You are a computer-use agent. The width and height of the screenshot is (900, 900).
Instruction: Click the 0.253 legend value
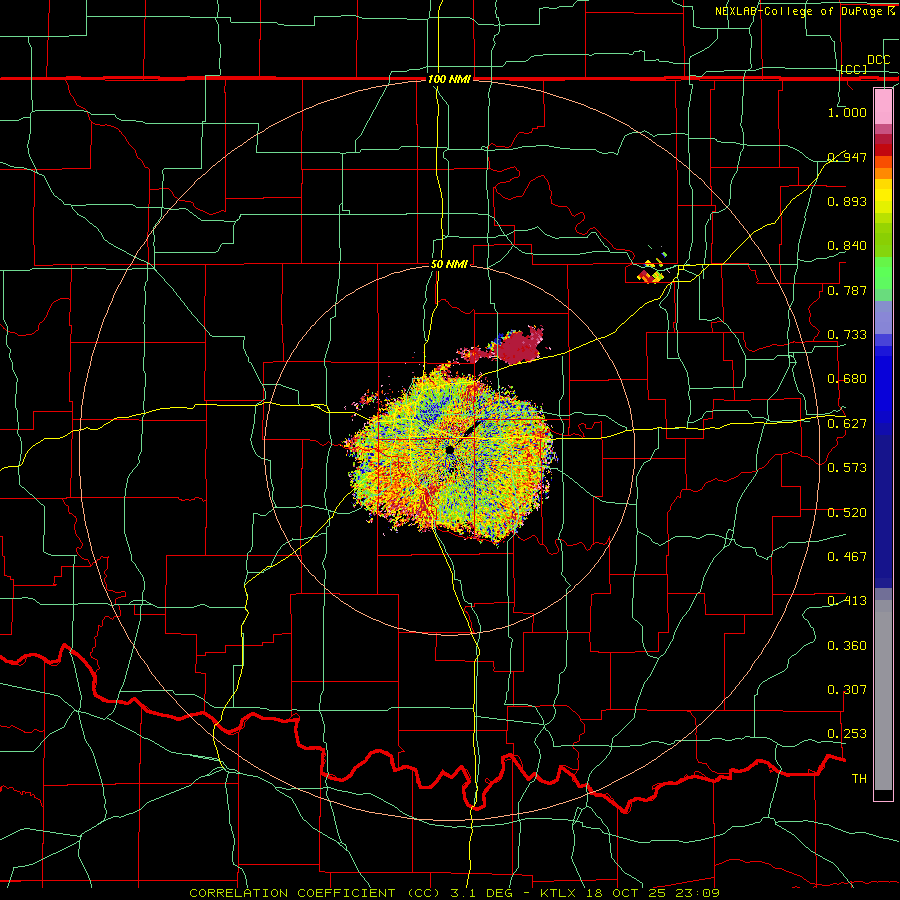coord(847,734)
